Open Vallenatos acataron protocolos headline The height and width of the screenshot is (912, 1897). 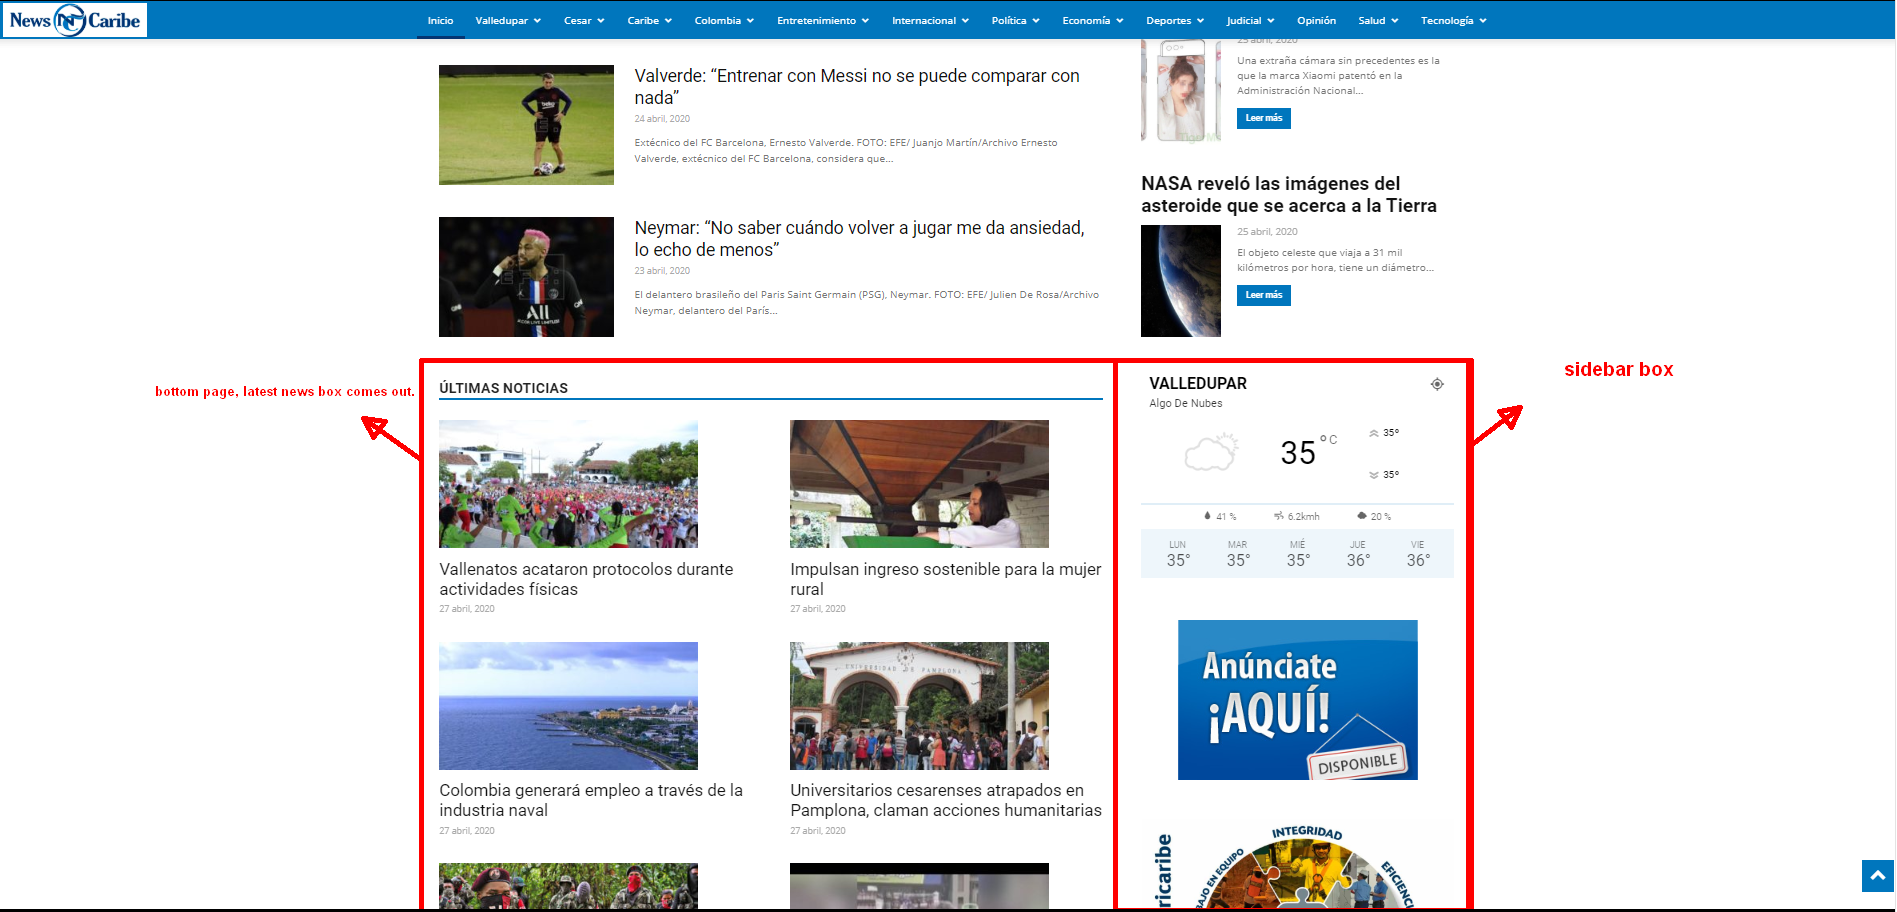[586, 579]
